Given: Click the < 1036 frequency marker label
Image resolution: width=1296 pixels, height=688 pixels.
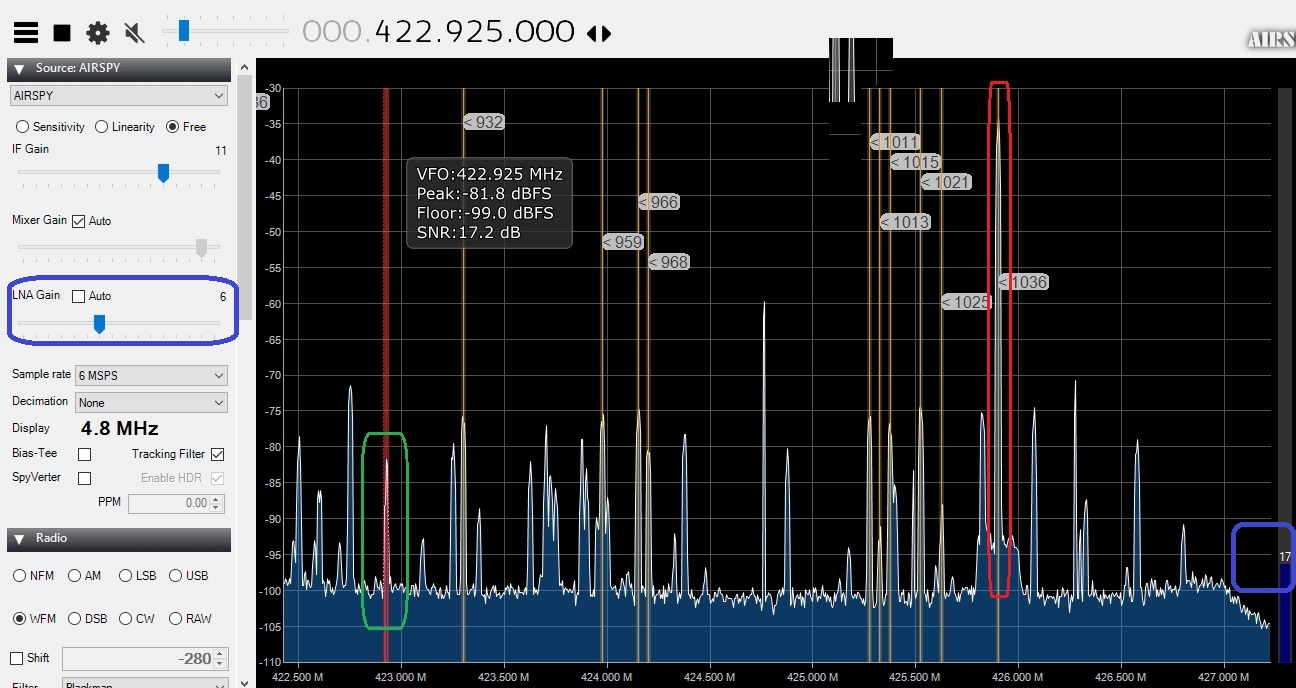Looking at the screenshot, I should coord(1023,282).
